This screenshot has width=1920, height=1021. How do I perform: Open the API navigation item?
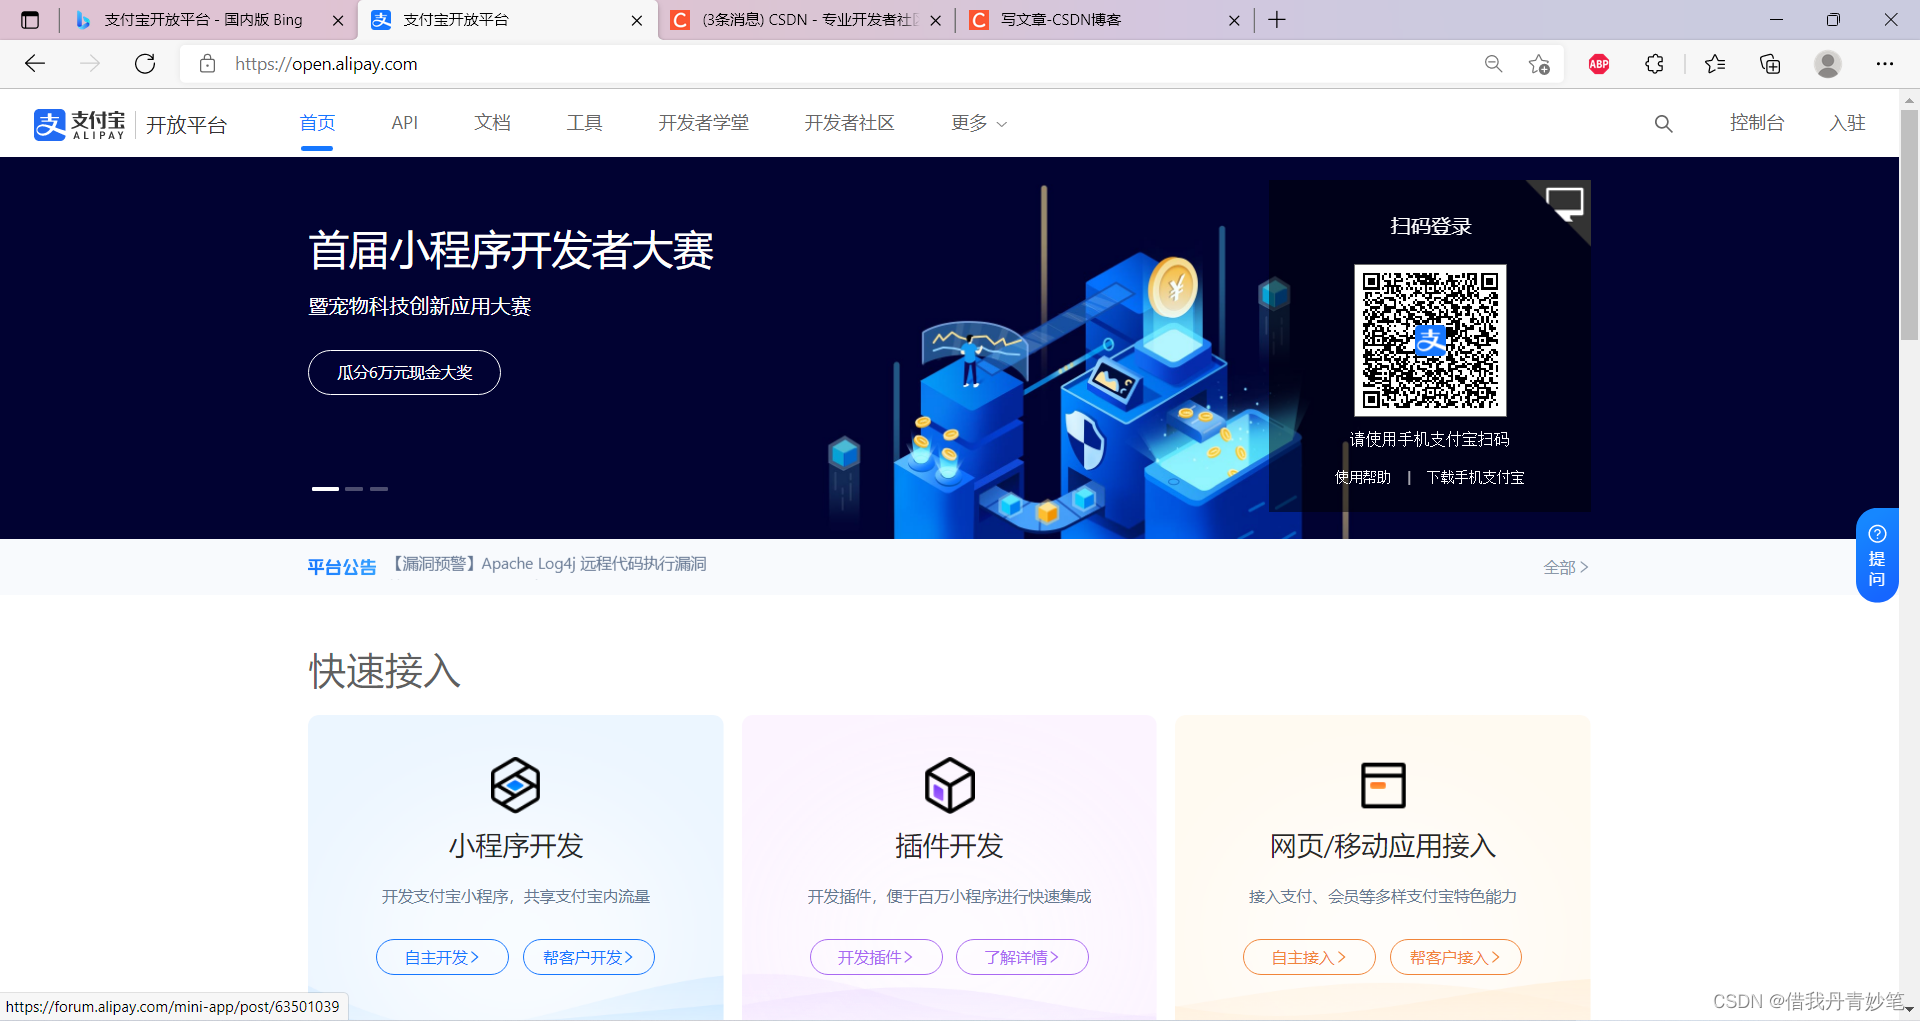pos(404,123)
